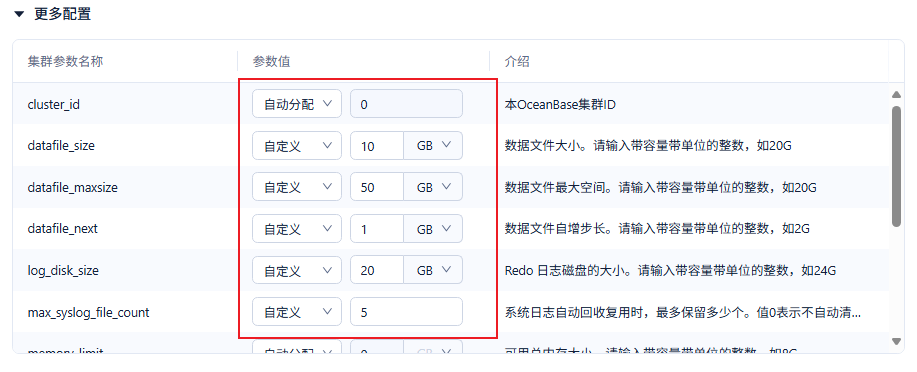Viewport: 917px width, 372px height.
Task: Change the log_disk_size GB unit selector
Action: (x=433, y=270)
